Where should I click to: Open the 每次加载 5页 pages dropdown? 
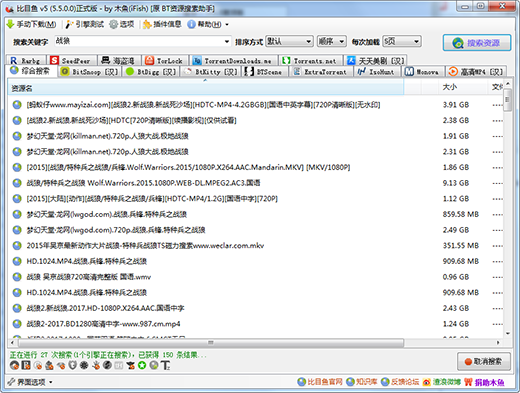(402, 41)
